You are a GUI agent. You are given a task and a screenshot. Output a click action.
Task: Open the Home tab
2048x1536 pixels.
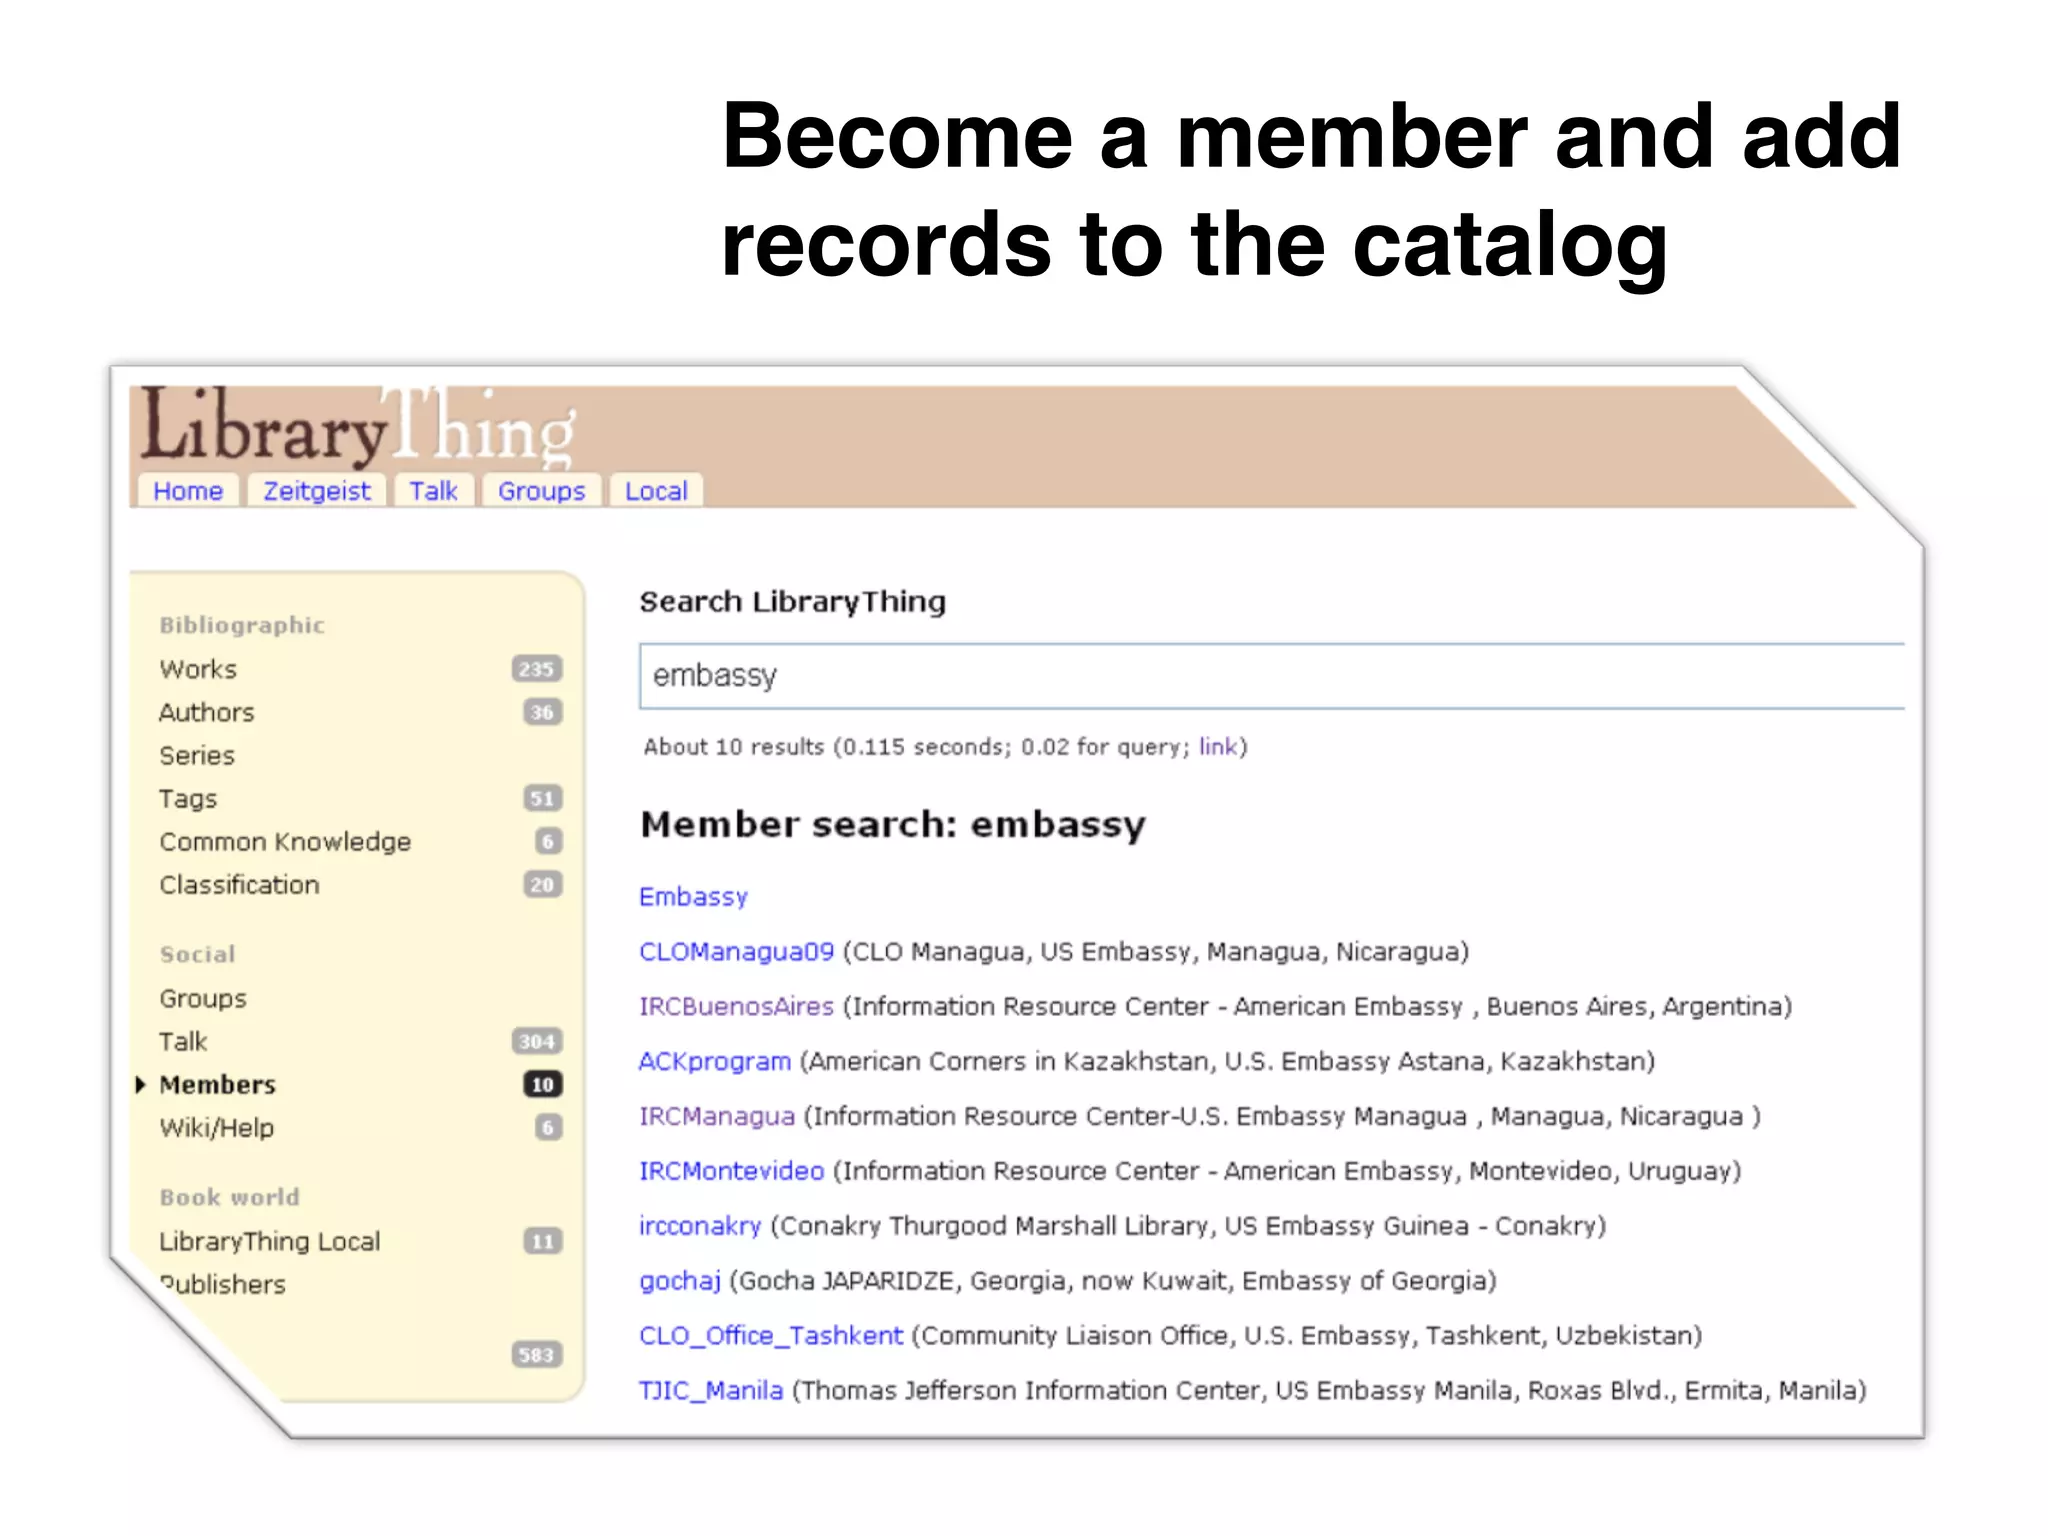tap(188, 491)
